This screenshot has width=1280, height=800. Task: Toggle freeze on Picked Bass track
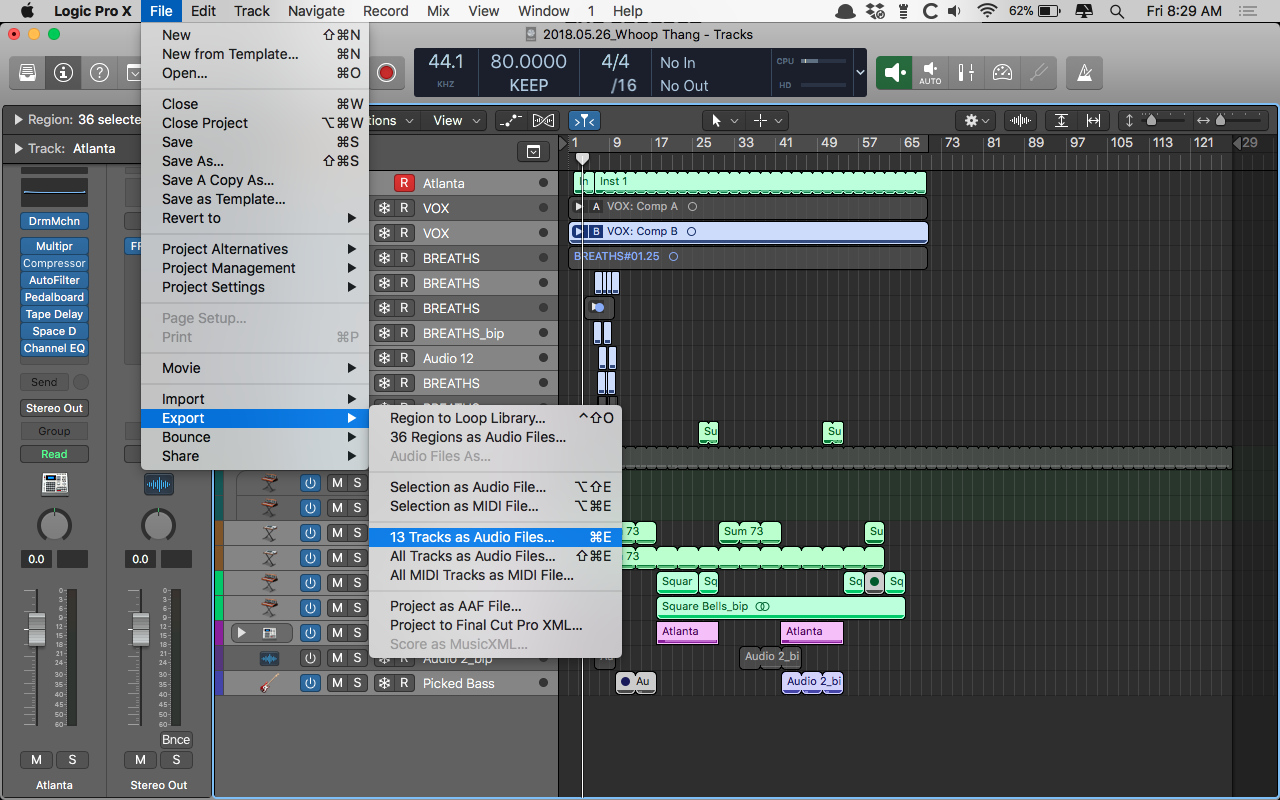coord(383,683)
